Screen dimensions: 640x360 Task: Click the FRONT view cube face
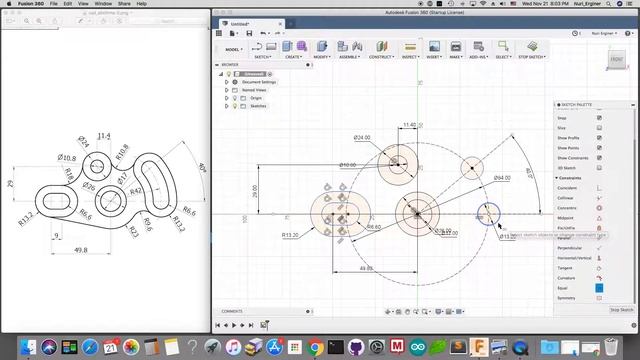[616, 59]
